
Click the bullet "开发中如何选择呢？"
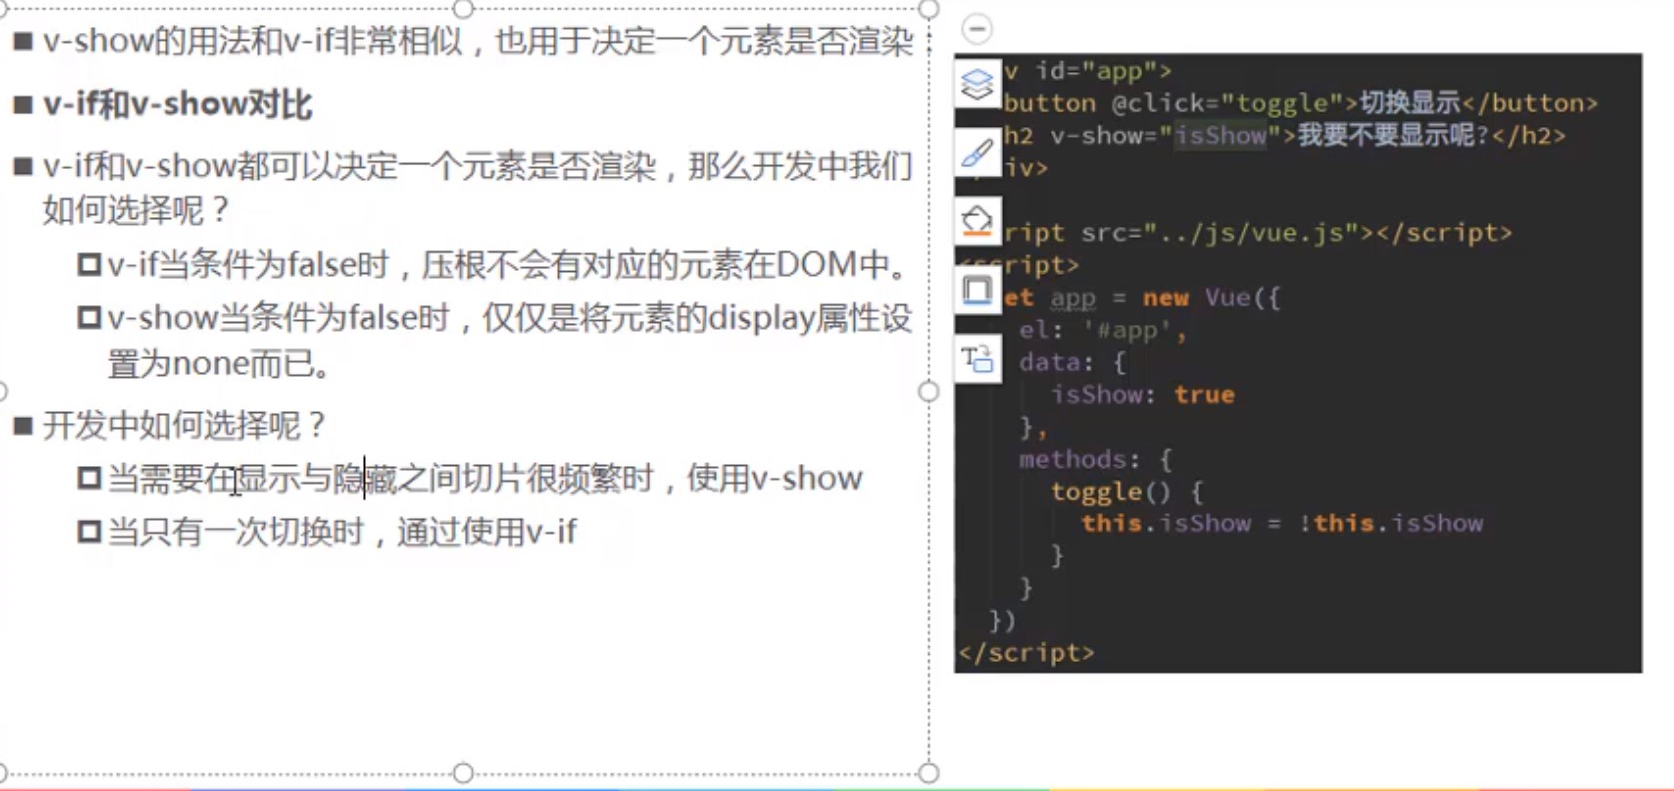(186, 425)
